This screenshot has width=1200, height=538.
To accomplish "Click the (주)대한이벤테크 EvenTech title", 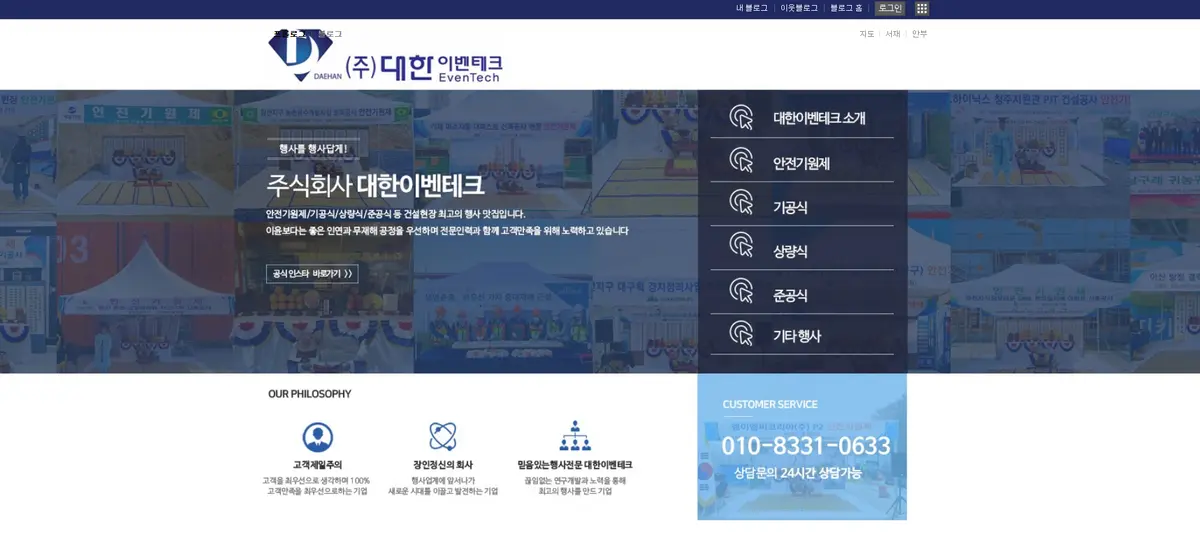I will (x=423, y=67).
